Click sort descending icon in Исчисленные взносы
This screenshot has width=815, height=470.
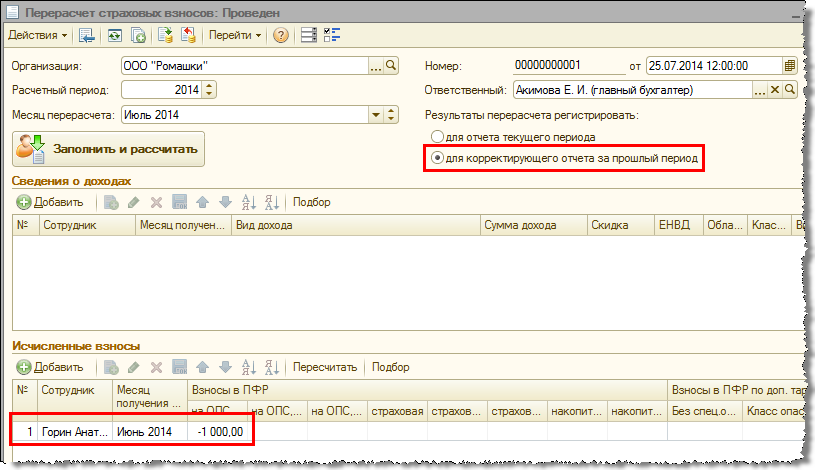pos(272,368)
